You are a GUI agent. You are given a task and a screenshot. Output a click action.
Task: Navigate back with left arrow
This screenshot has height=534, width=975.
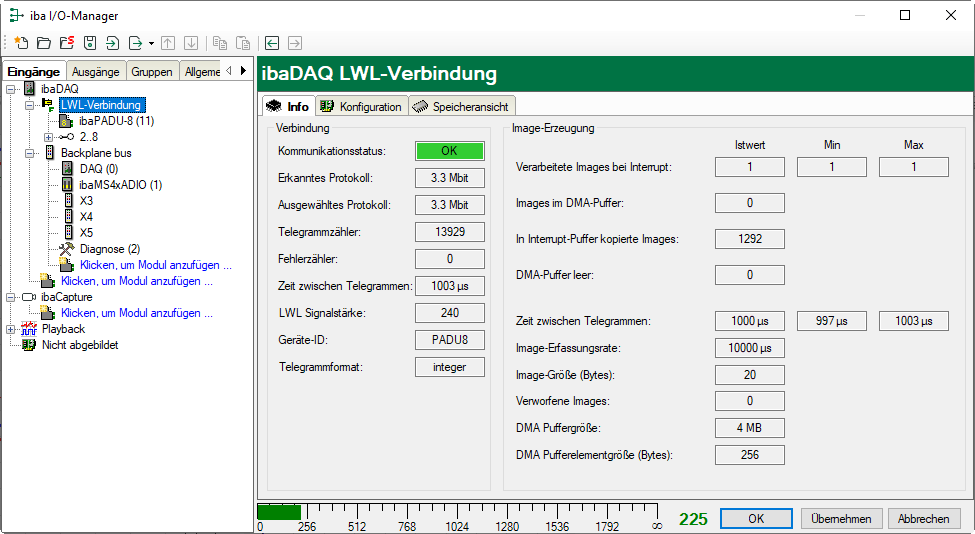point(272,43)
